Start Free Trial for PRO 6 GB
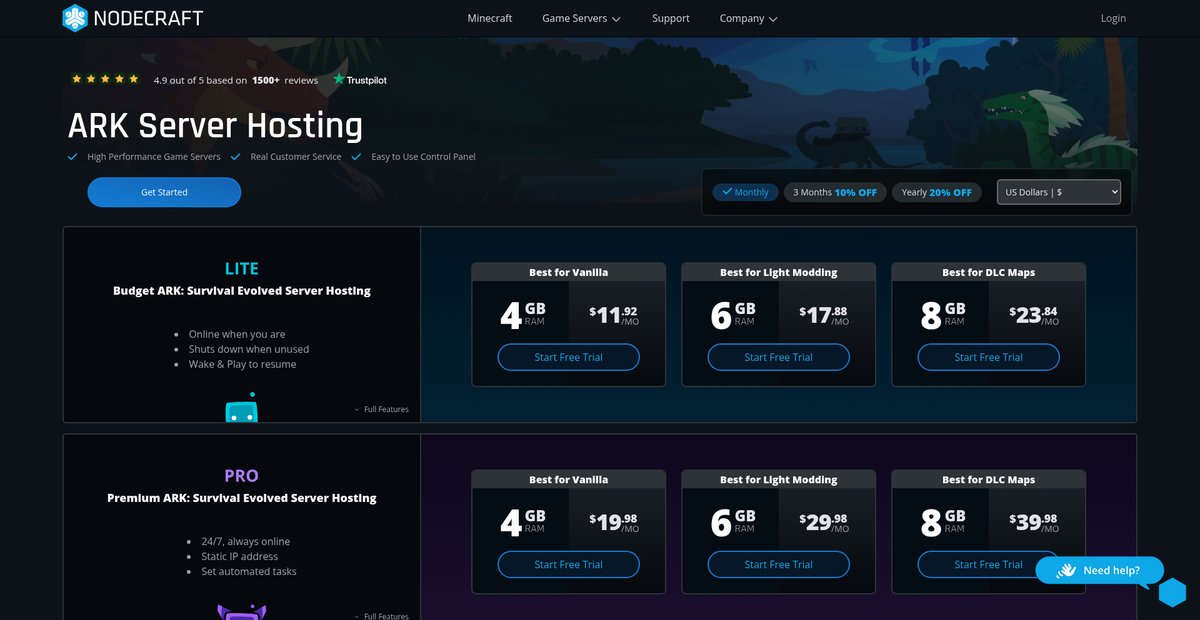This screenshot has height=620, width=1200. tap(778, 564)
